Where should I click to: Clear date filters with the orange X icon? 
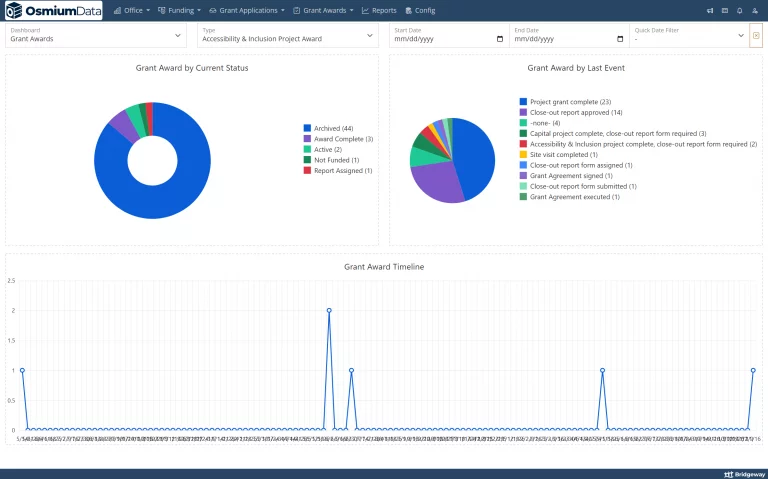click(756, 36)
